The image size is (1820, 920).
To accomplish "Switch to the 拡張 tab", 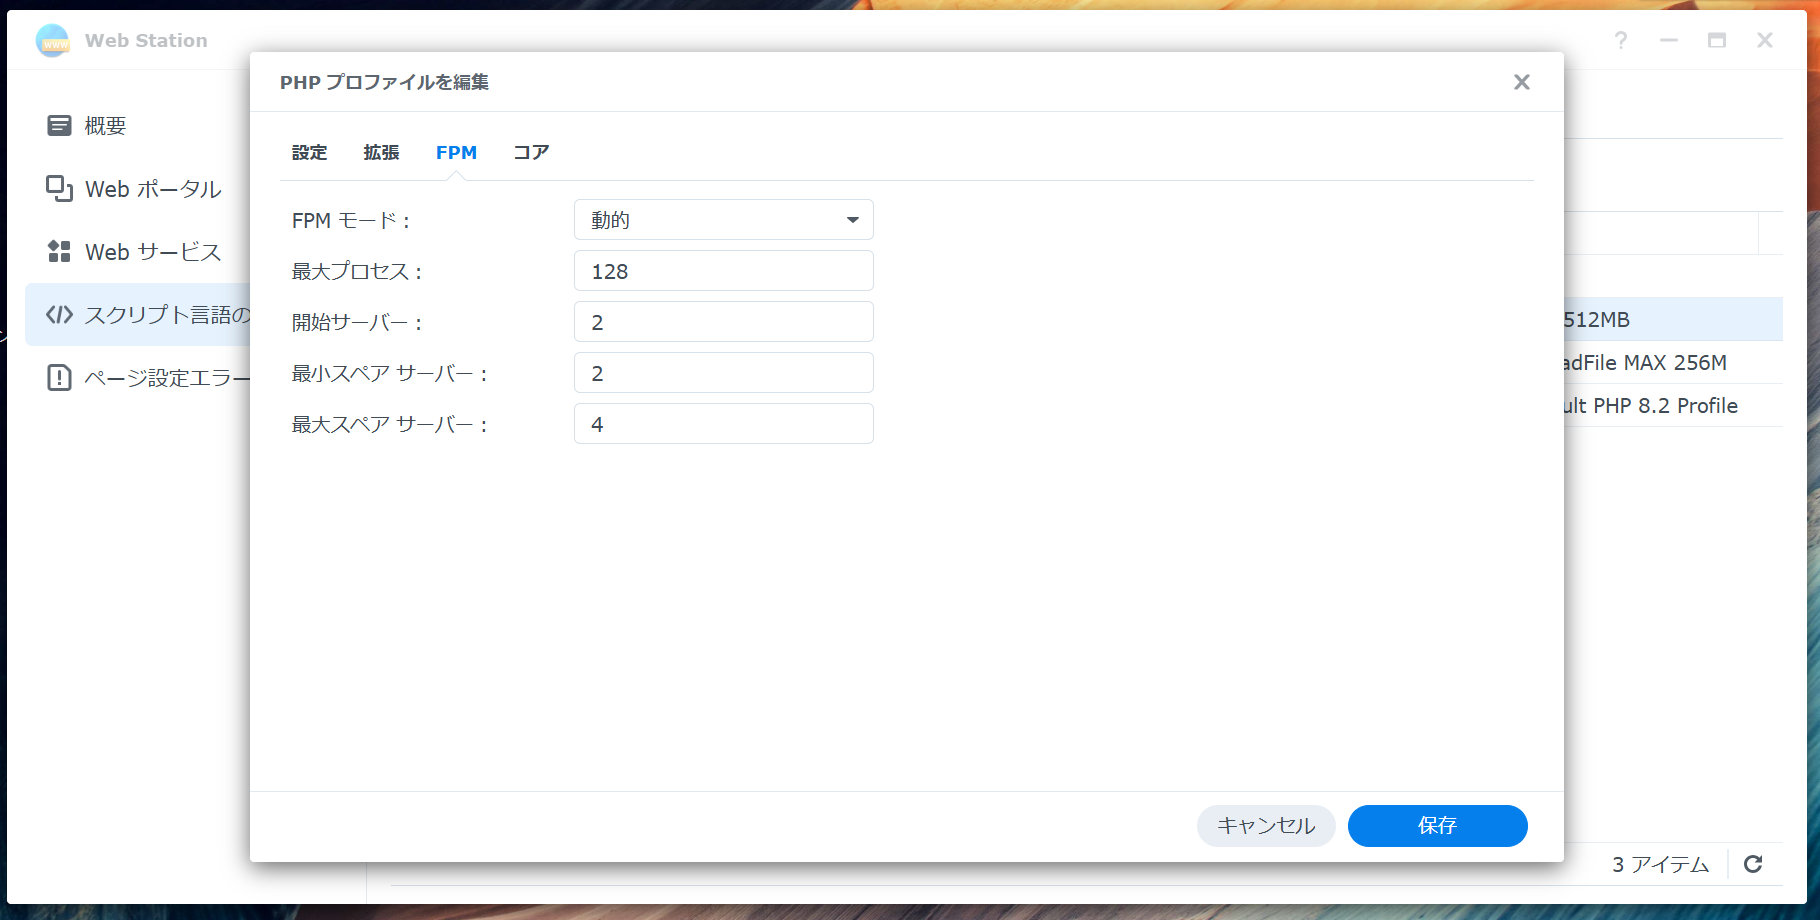I will [381, 153].
